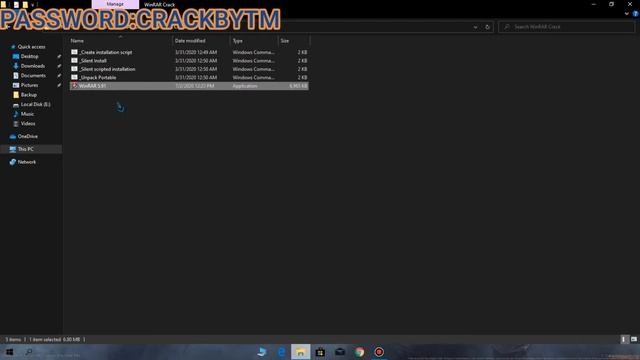Open the Mail app from taskbar
The width and height of the screenshot is (640, 360).
[x=340, y=352]
